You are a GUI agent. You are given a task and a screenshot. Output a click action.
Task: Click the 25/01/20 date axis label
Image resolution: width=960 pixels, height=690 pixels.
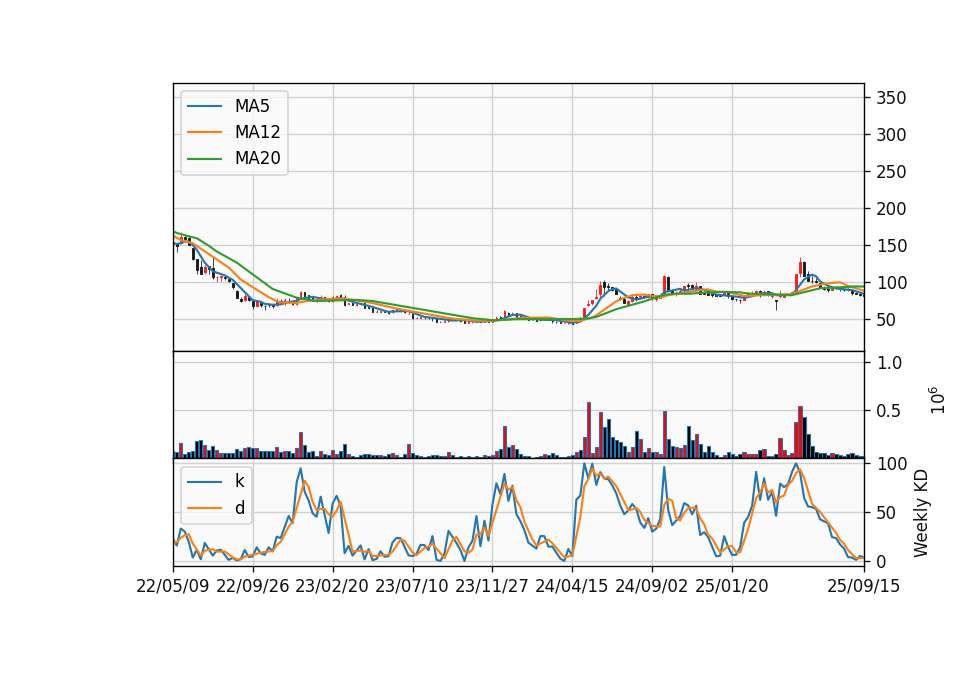click(x=732, y=586)
